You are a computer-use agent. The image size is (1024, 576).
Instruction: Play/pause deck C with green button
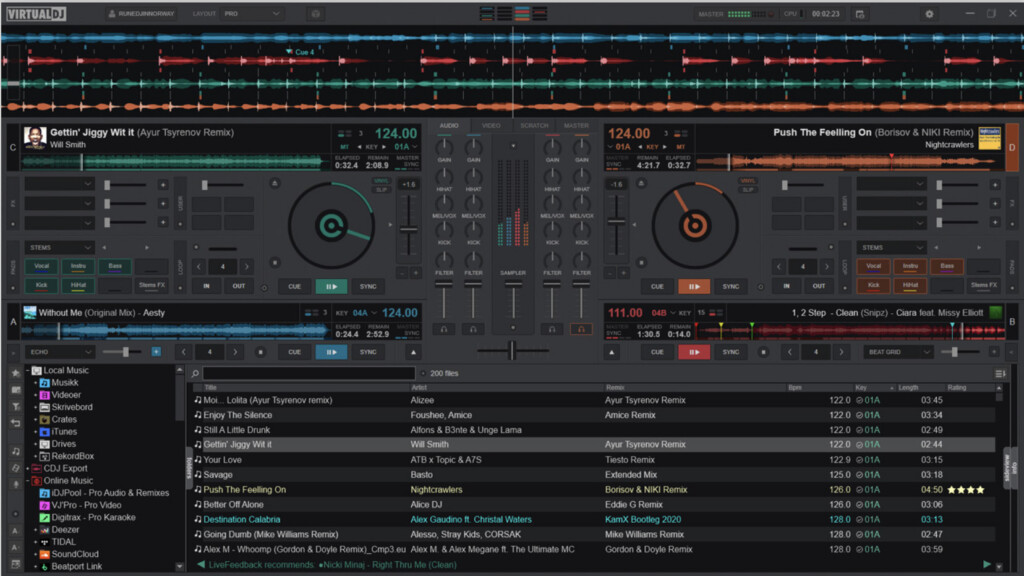tap(331, 286)
